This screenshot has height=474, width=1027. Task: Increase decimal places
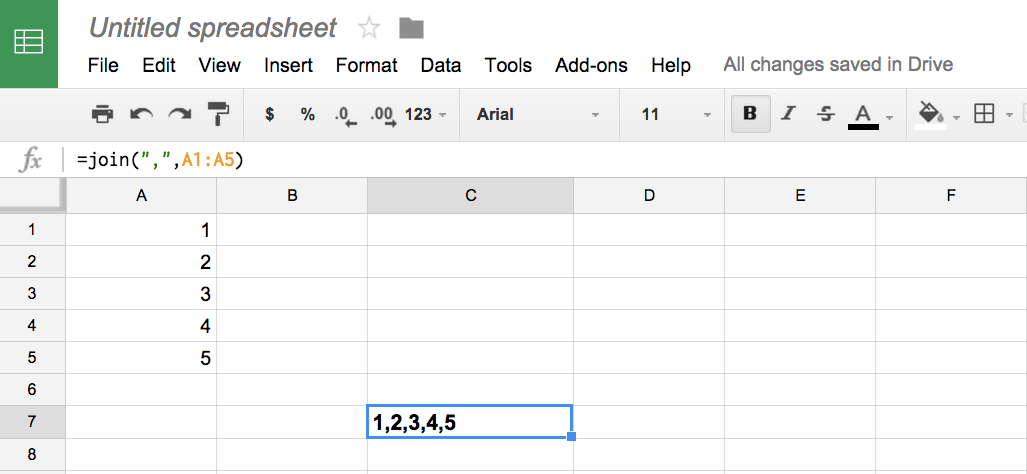point(383,116)
